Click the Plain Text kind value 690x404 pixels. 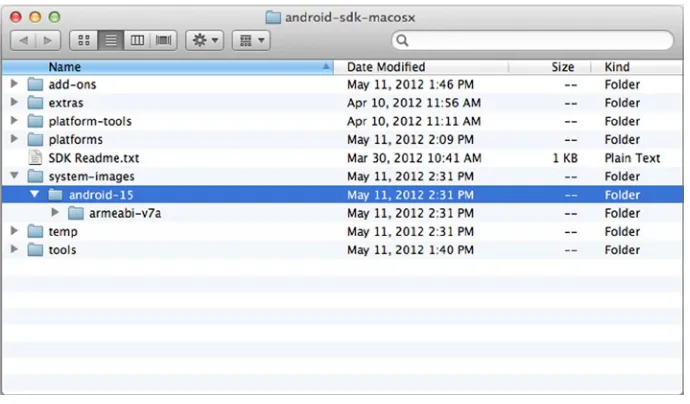[x=632, y=158]
